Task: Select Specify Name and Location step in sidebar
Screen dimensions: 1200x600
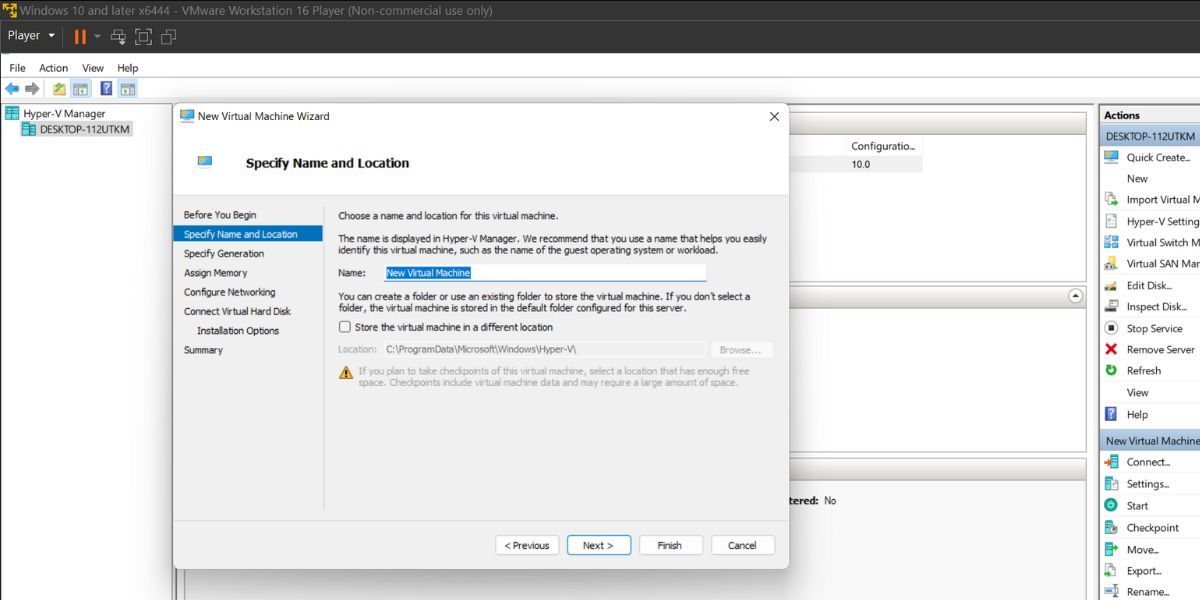Action: (x=248, y=234)
